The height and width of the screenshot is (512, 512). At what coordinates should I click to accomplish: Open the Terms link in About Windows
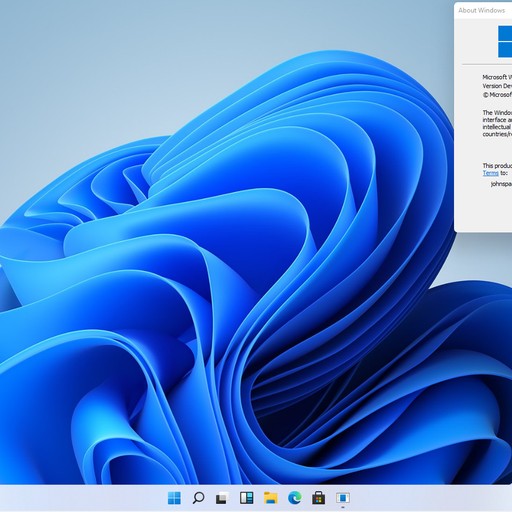490,173
